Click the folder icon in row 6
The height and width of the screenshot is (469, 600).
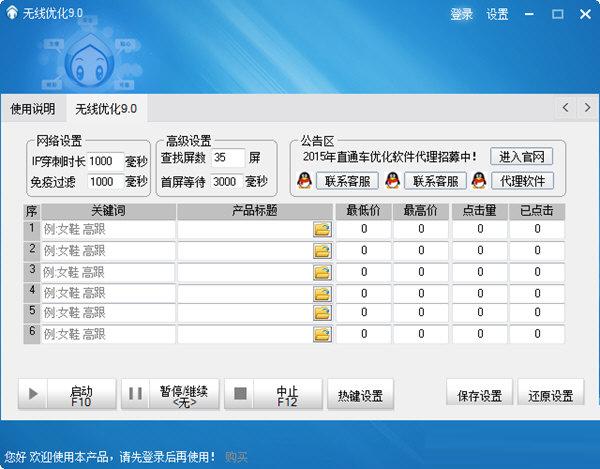(x=321, y=335)
